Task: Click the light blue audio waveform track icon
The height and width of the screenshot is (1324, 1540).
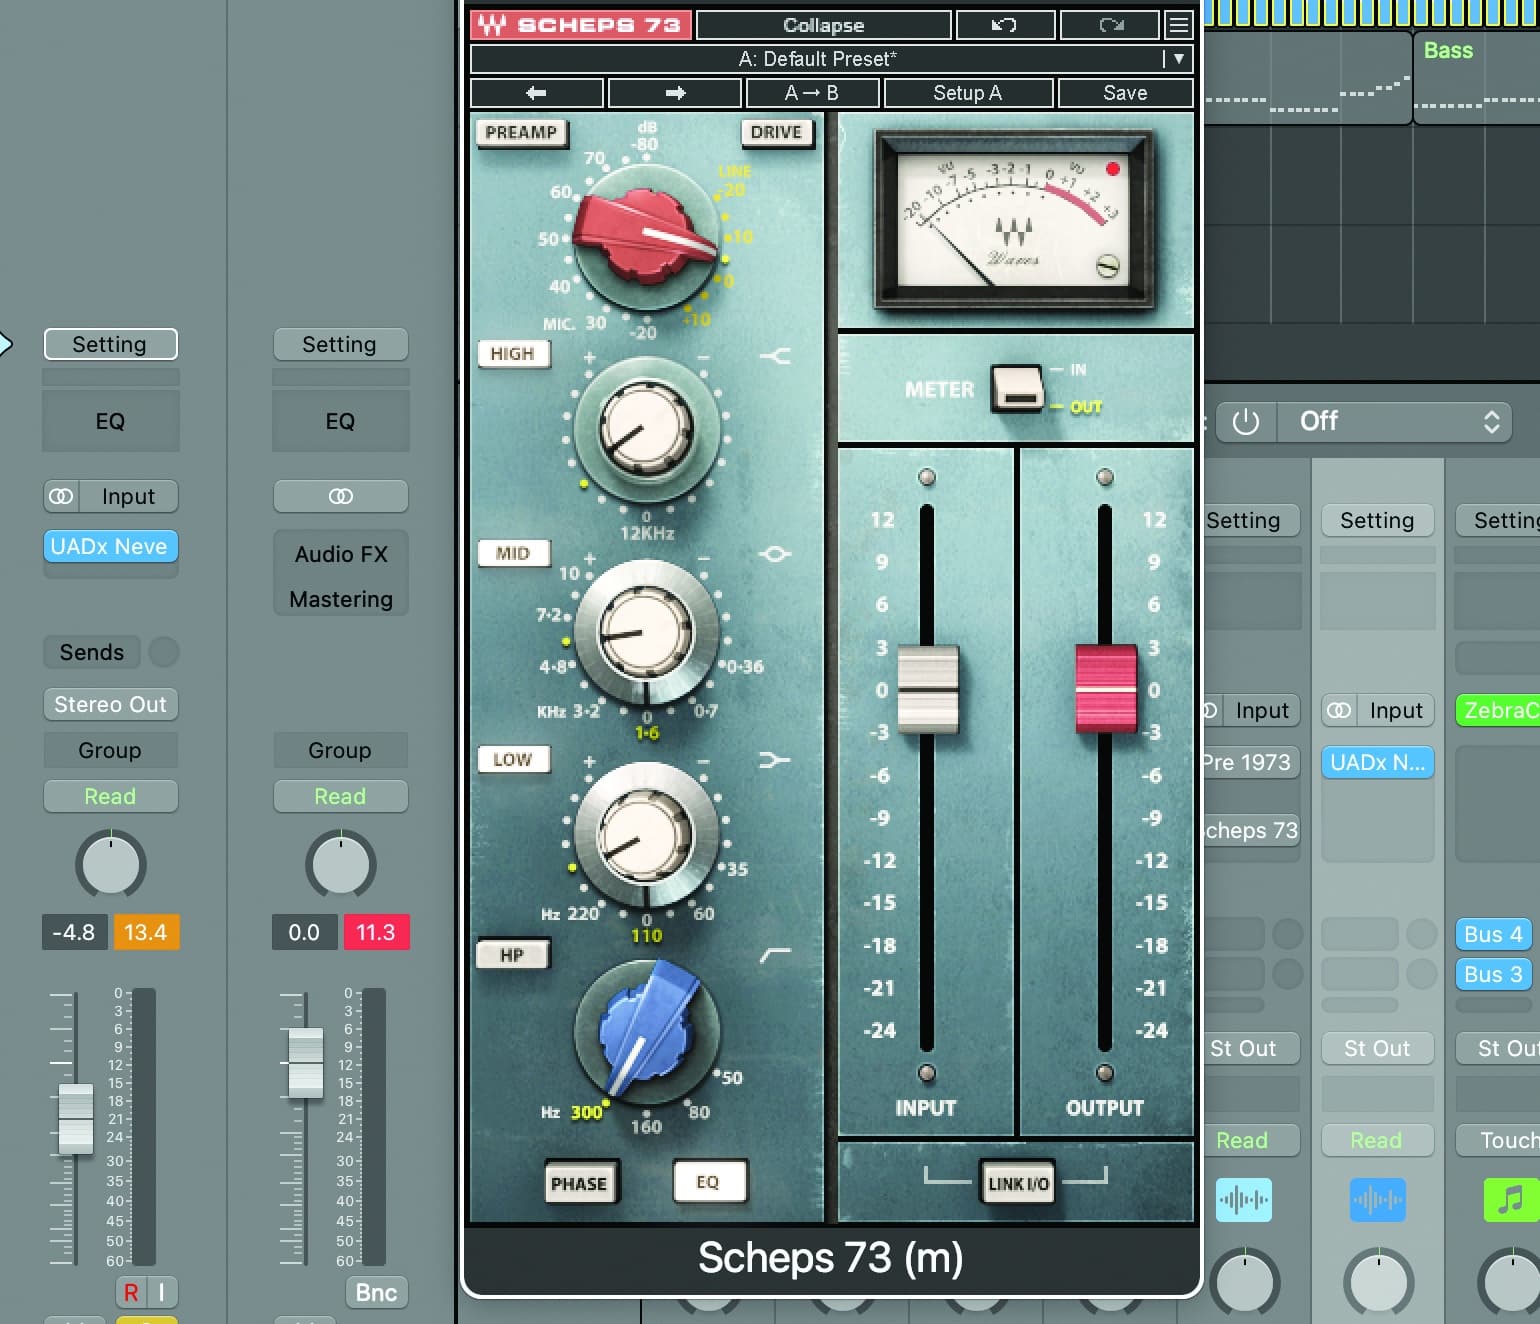Action: 1244,1199
